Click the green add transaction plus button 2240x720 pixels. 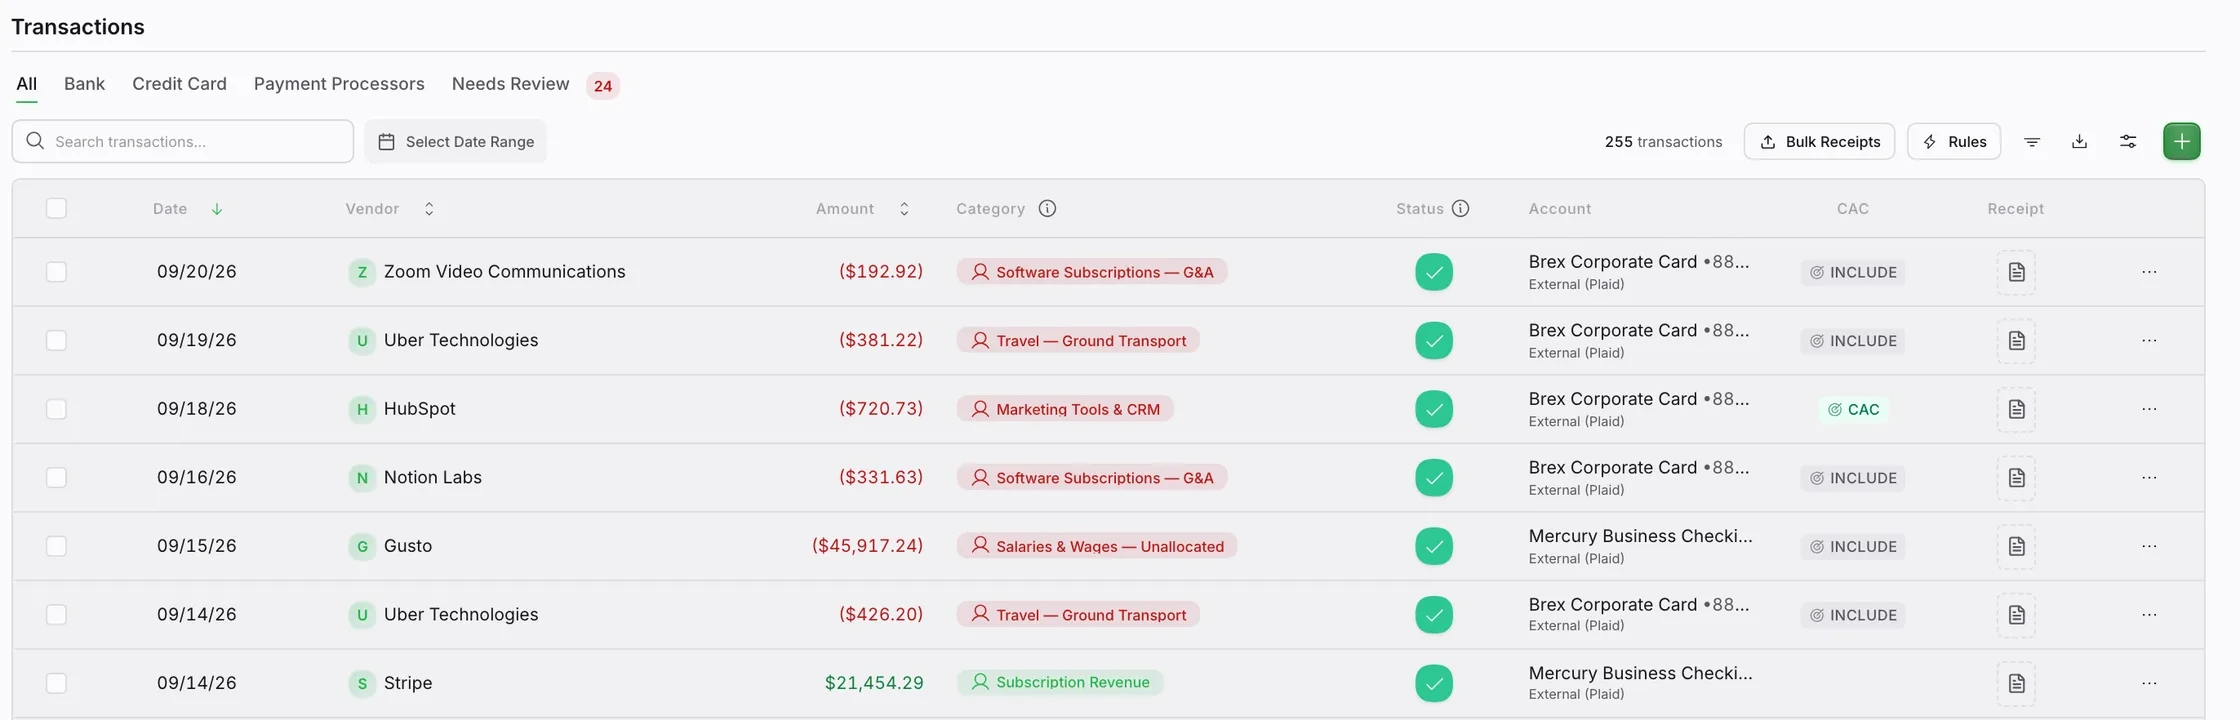point(2182,142)
